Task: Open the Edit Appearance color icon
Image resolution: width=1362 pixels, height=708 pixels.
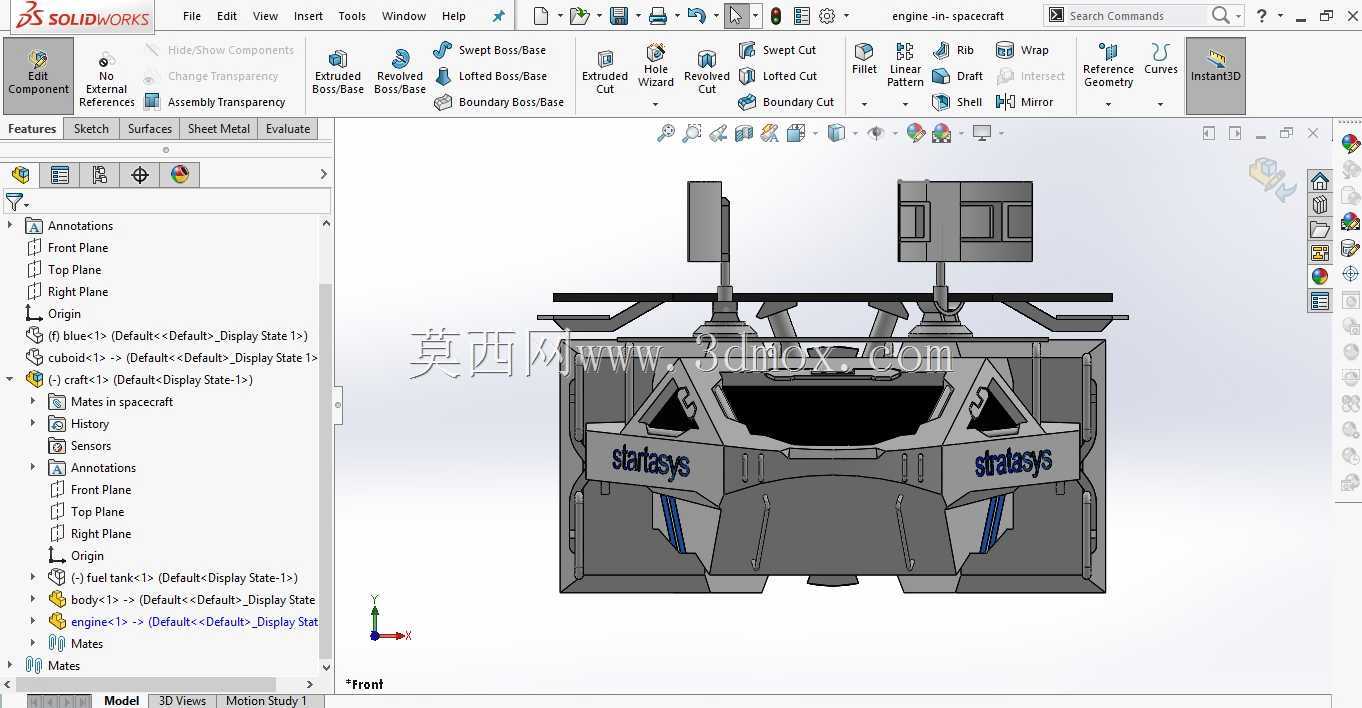Action: (x=915, y=133)
